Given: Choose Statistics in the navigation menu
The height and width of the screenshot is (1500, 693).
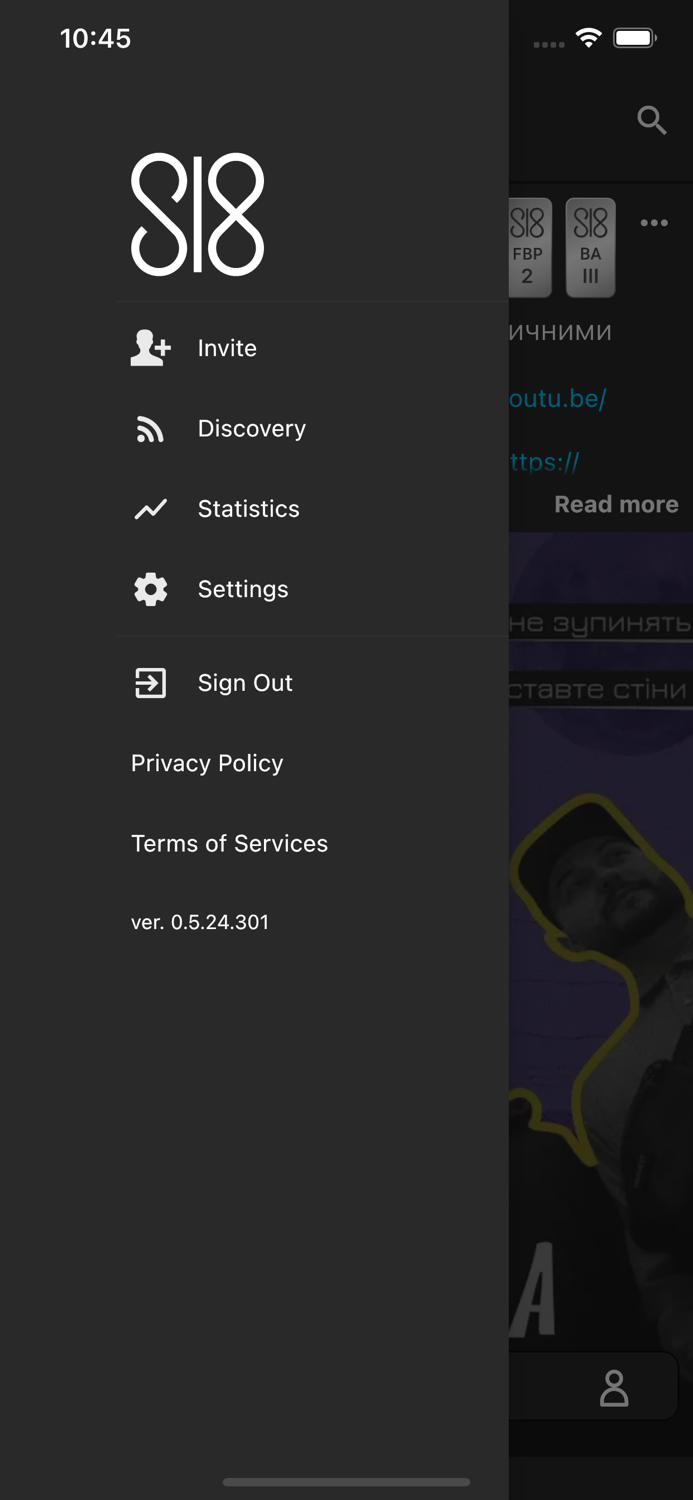Looking at the screenshot, I should [248, 508].
